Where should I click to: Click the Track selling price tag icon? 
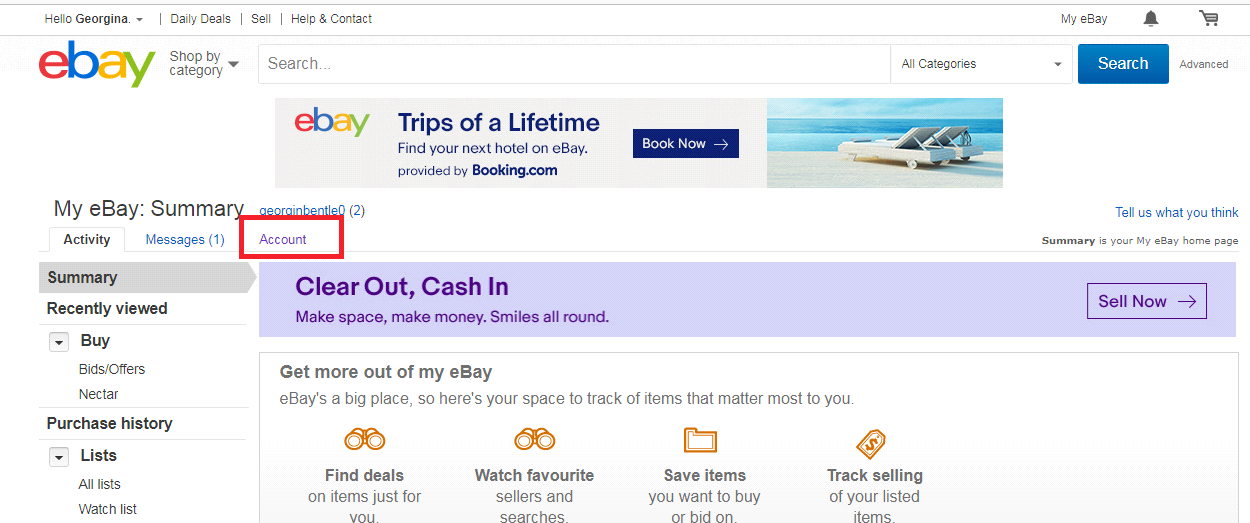point(871,442)
